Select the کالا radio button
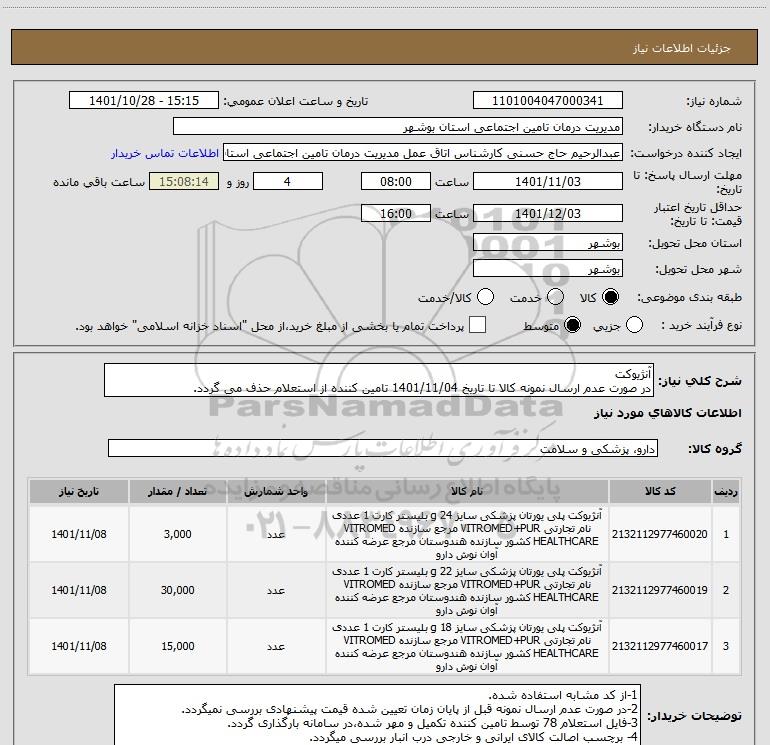770x745 pixels. 610,297
